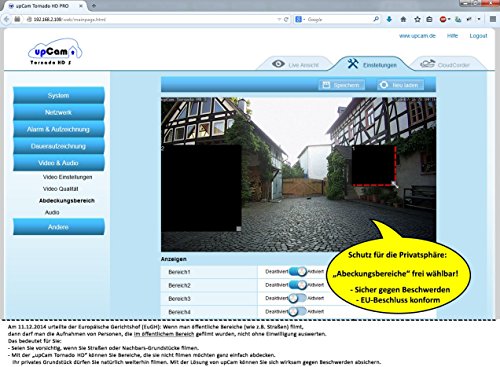Open the Hilfe help link

point(452,36)
